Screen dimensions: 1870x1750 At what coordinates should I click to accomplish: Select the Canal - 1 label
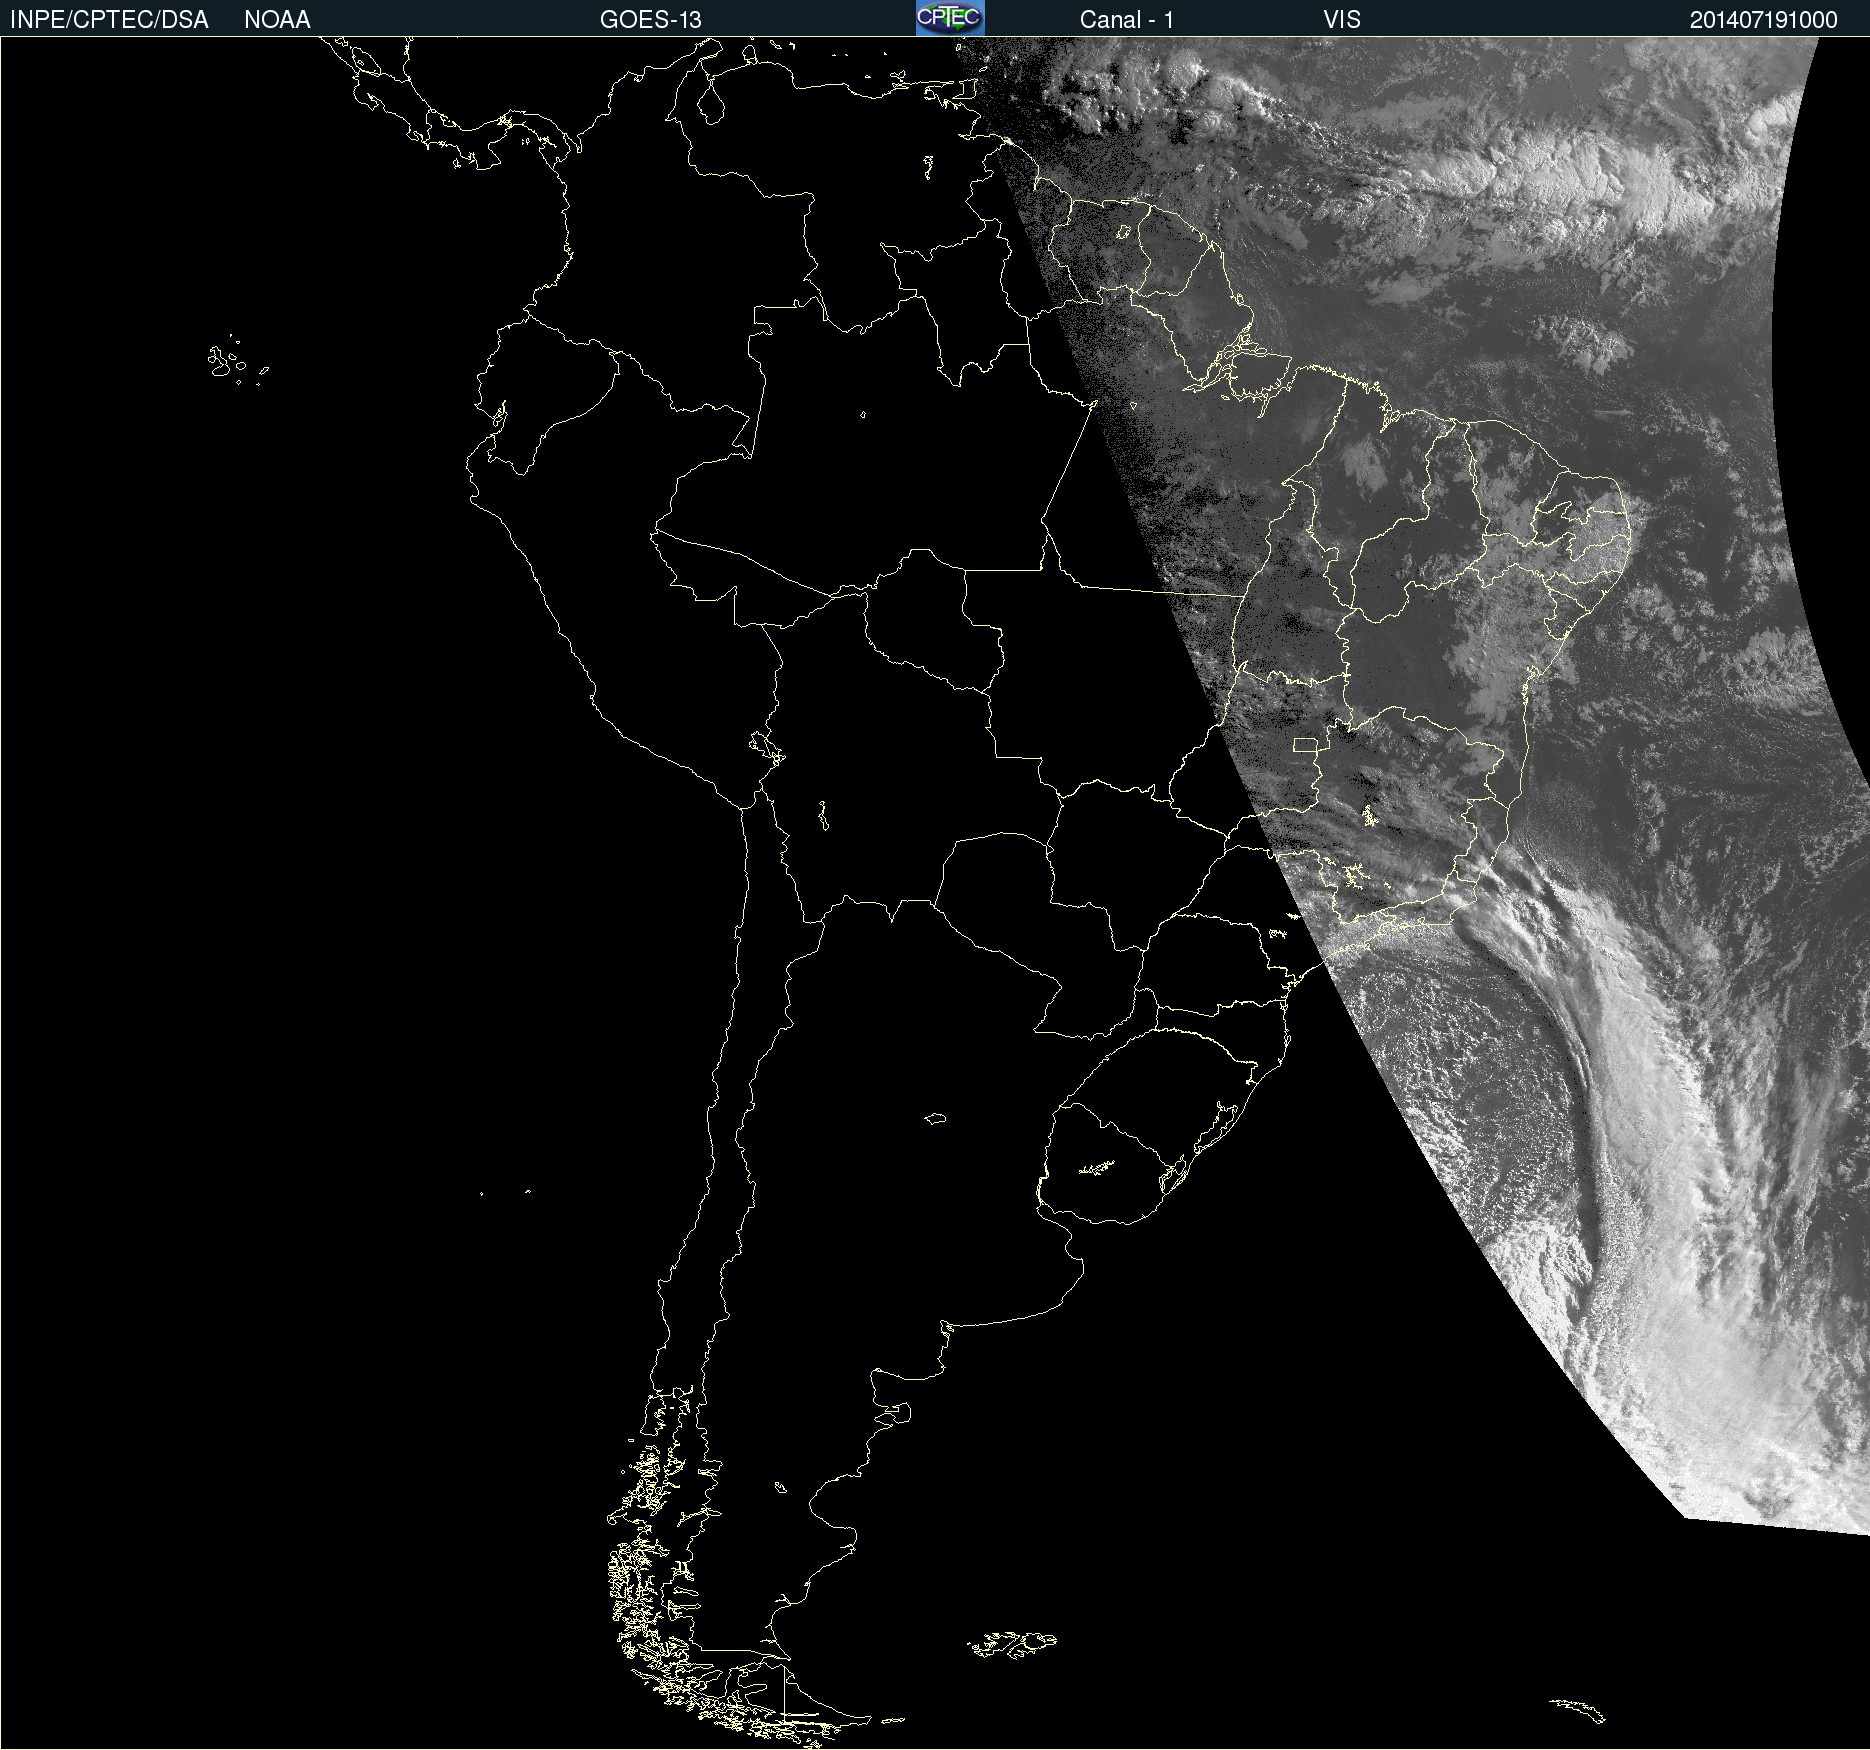(1127, 20)
